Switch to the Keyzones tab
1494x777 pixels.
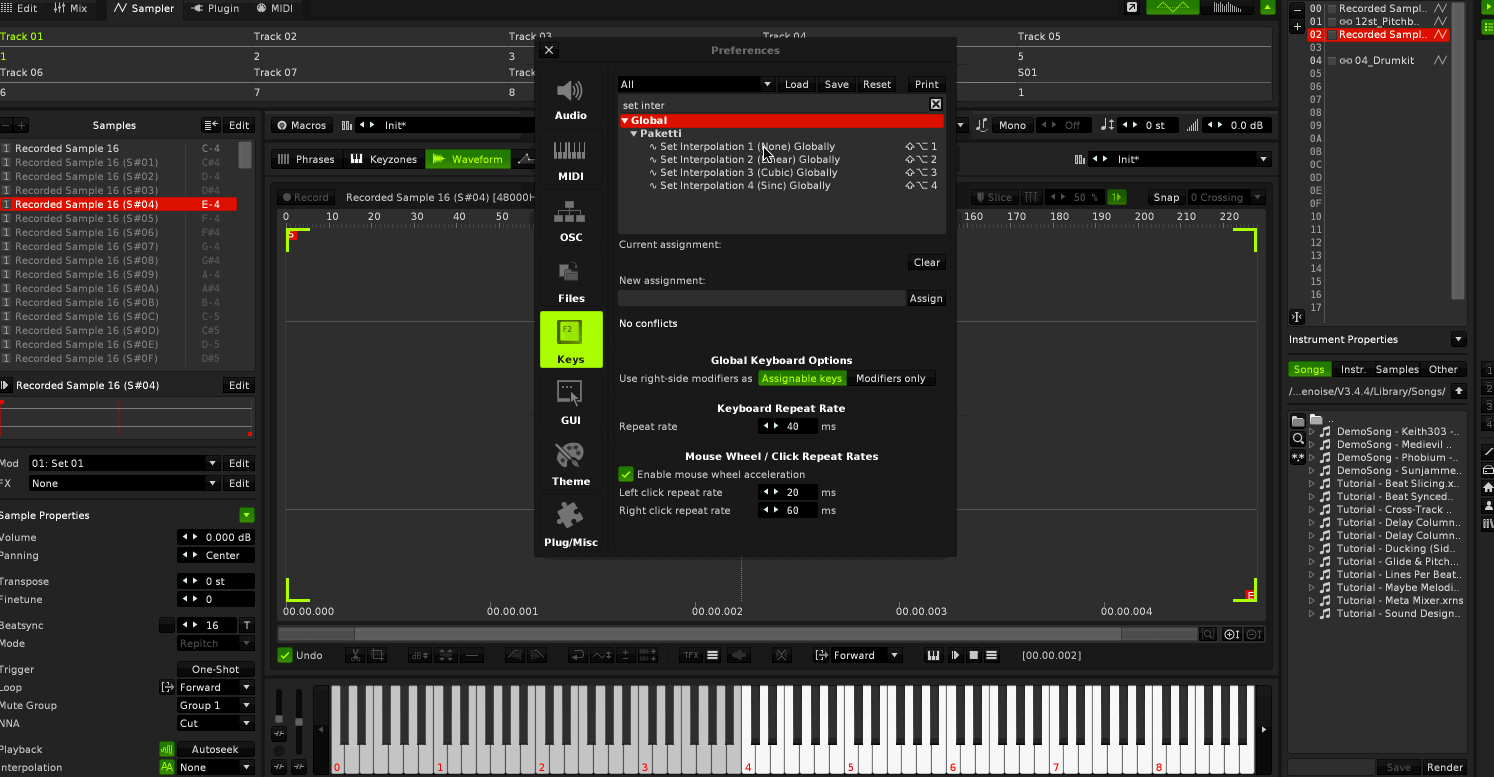384,159
